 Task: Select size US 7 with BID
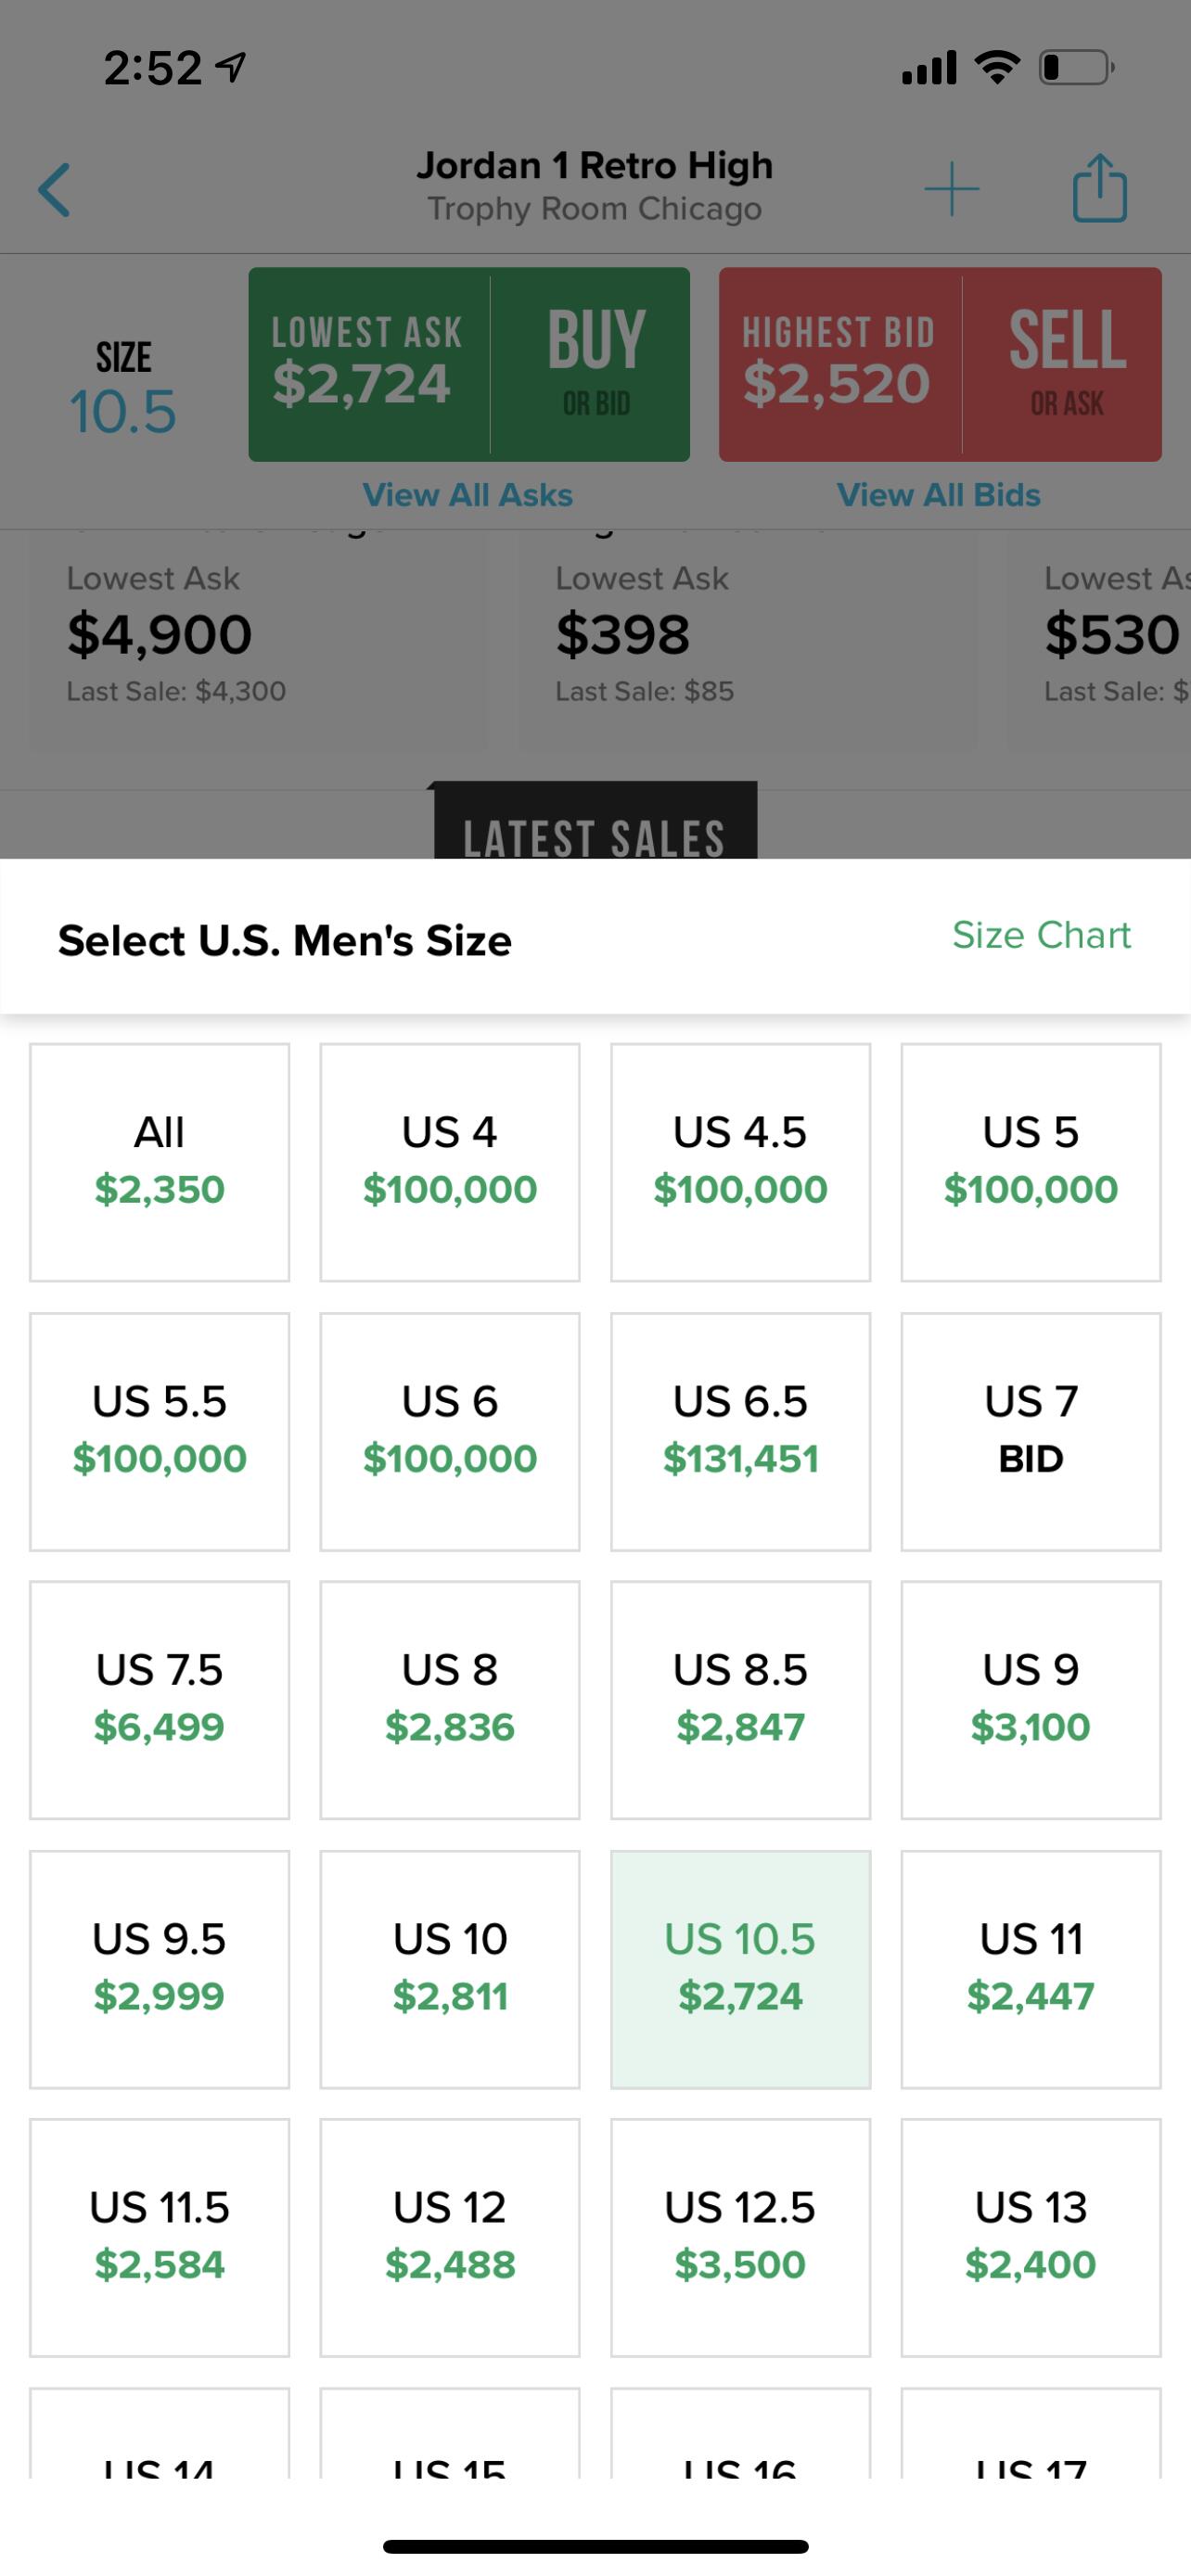click(x=1030, y=1431)
